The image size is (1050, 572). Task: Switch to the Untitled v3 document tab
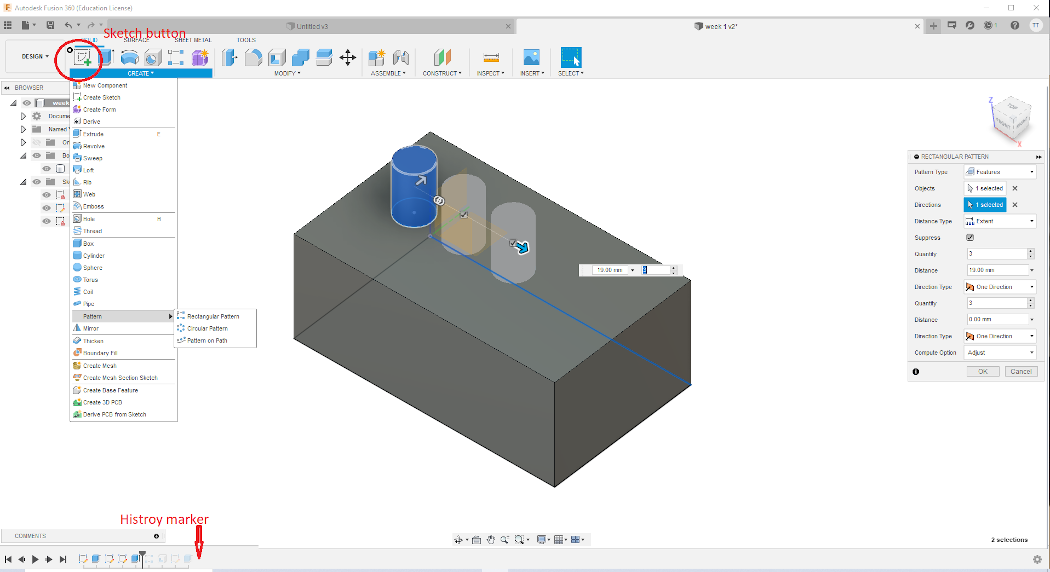[x=311, y=26]
